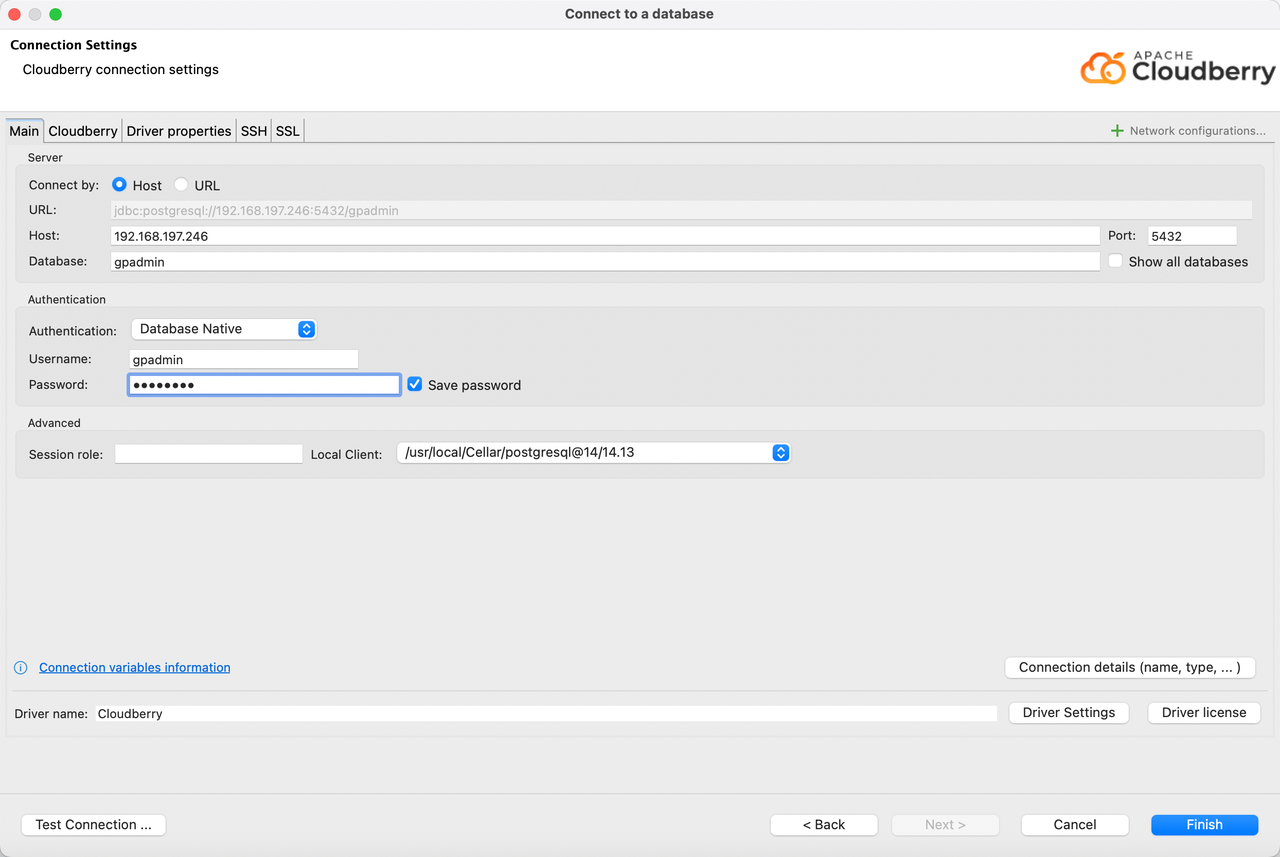This screenshot has width=1280, height=857.
Task: Click the Test Connection button
Action: (93, 825)
